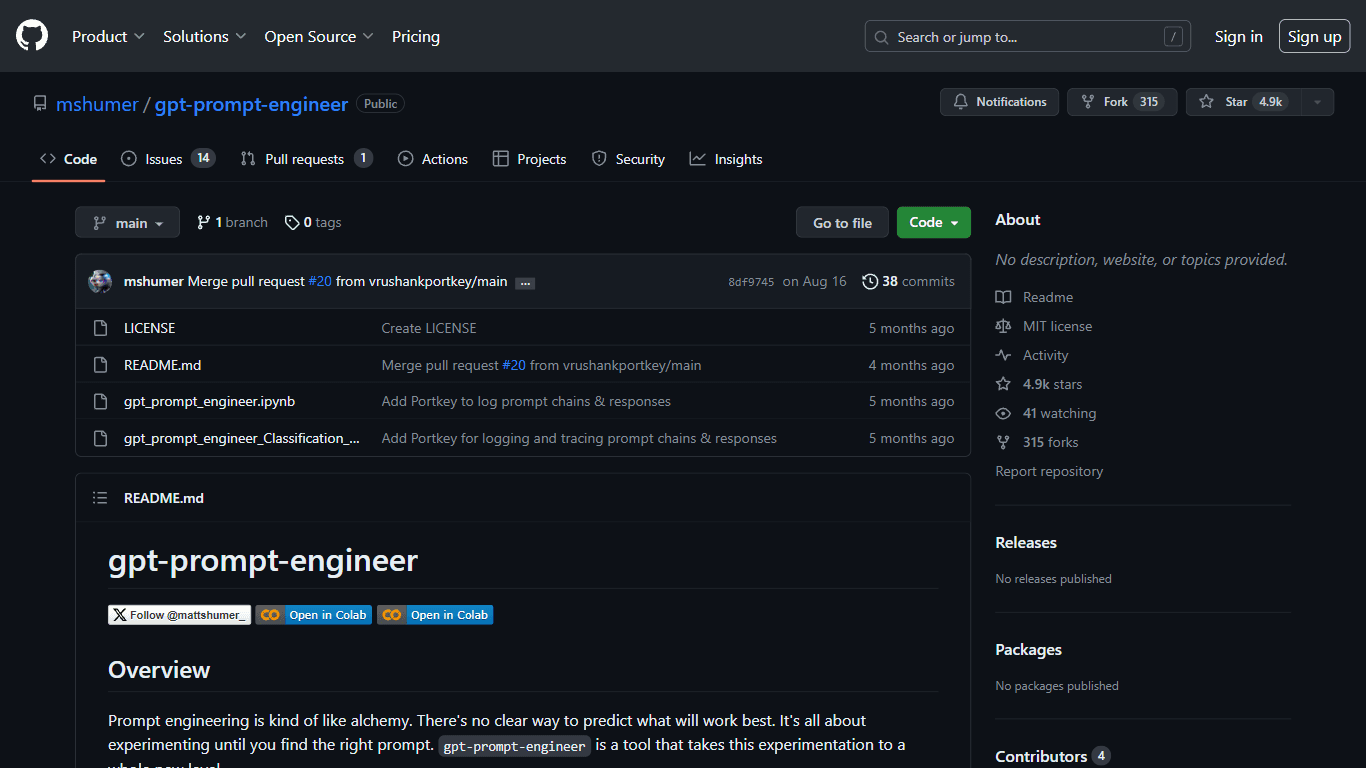The height and width of the screenshot is (768, 1366).
Task: Open the Projects tab
Action: [x=530, y=159]
